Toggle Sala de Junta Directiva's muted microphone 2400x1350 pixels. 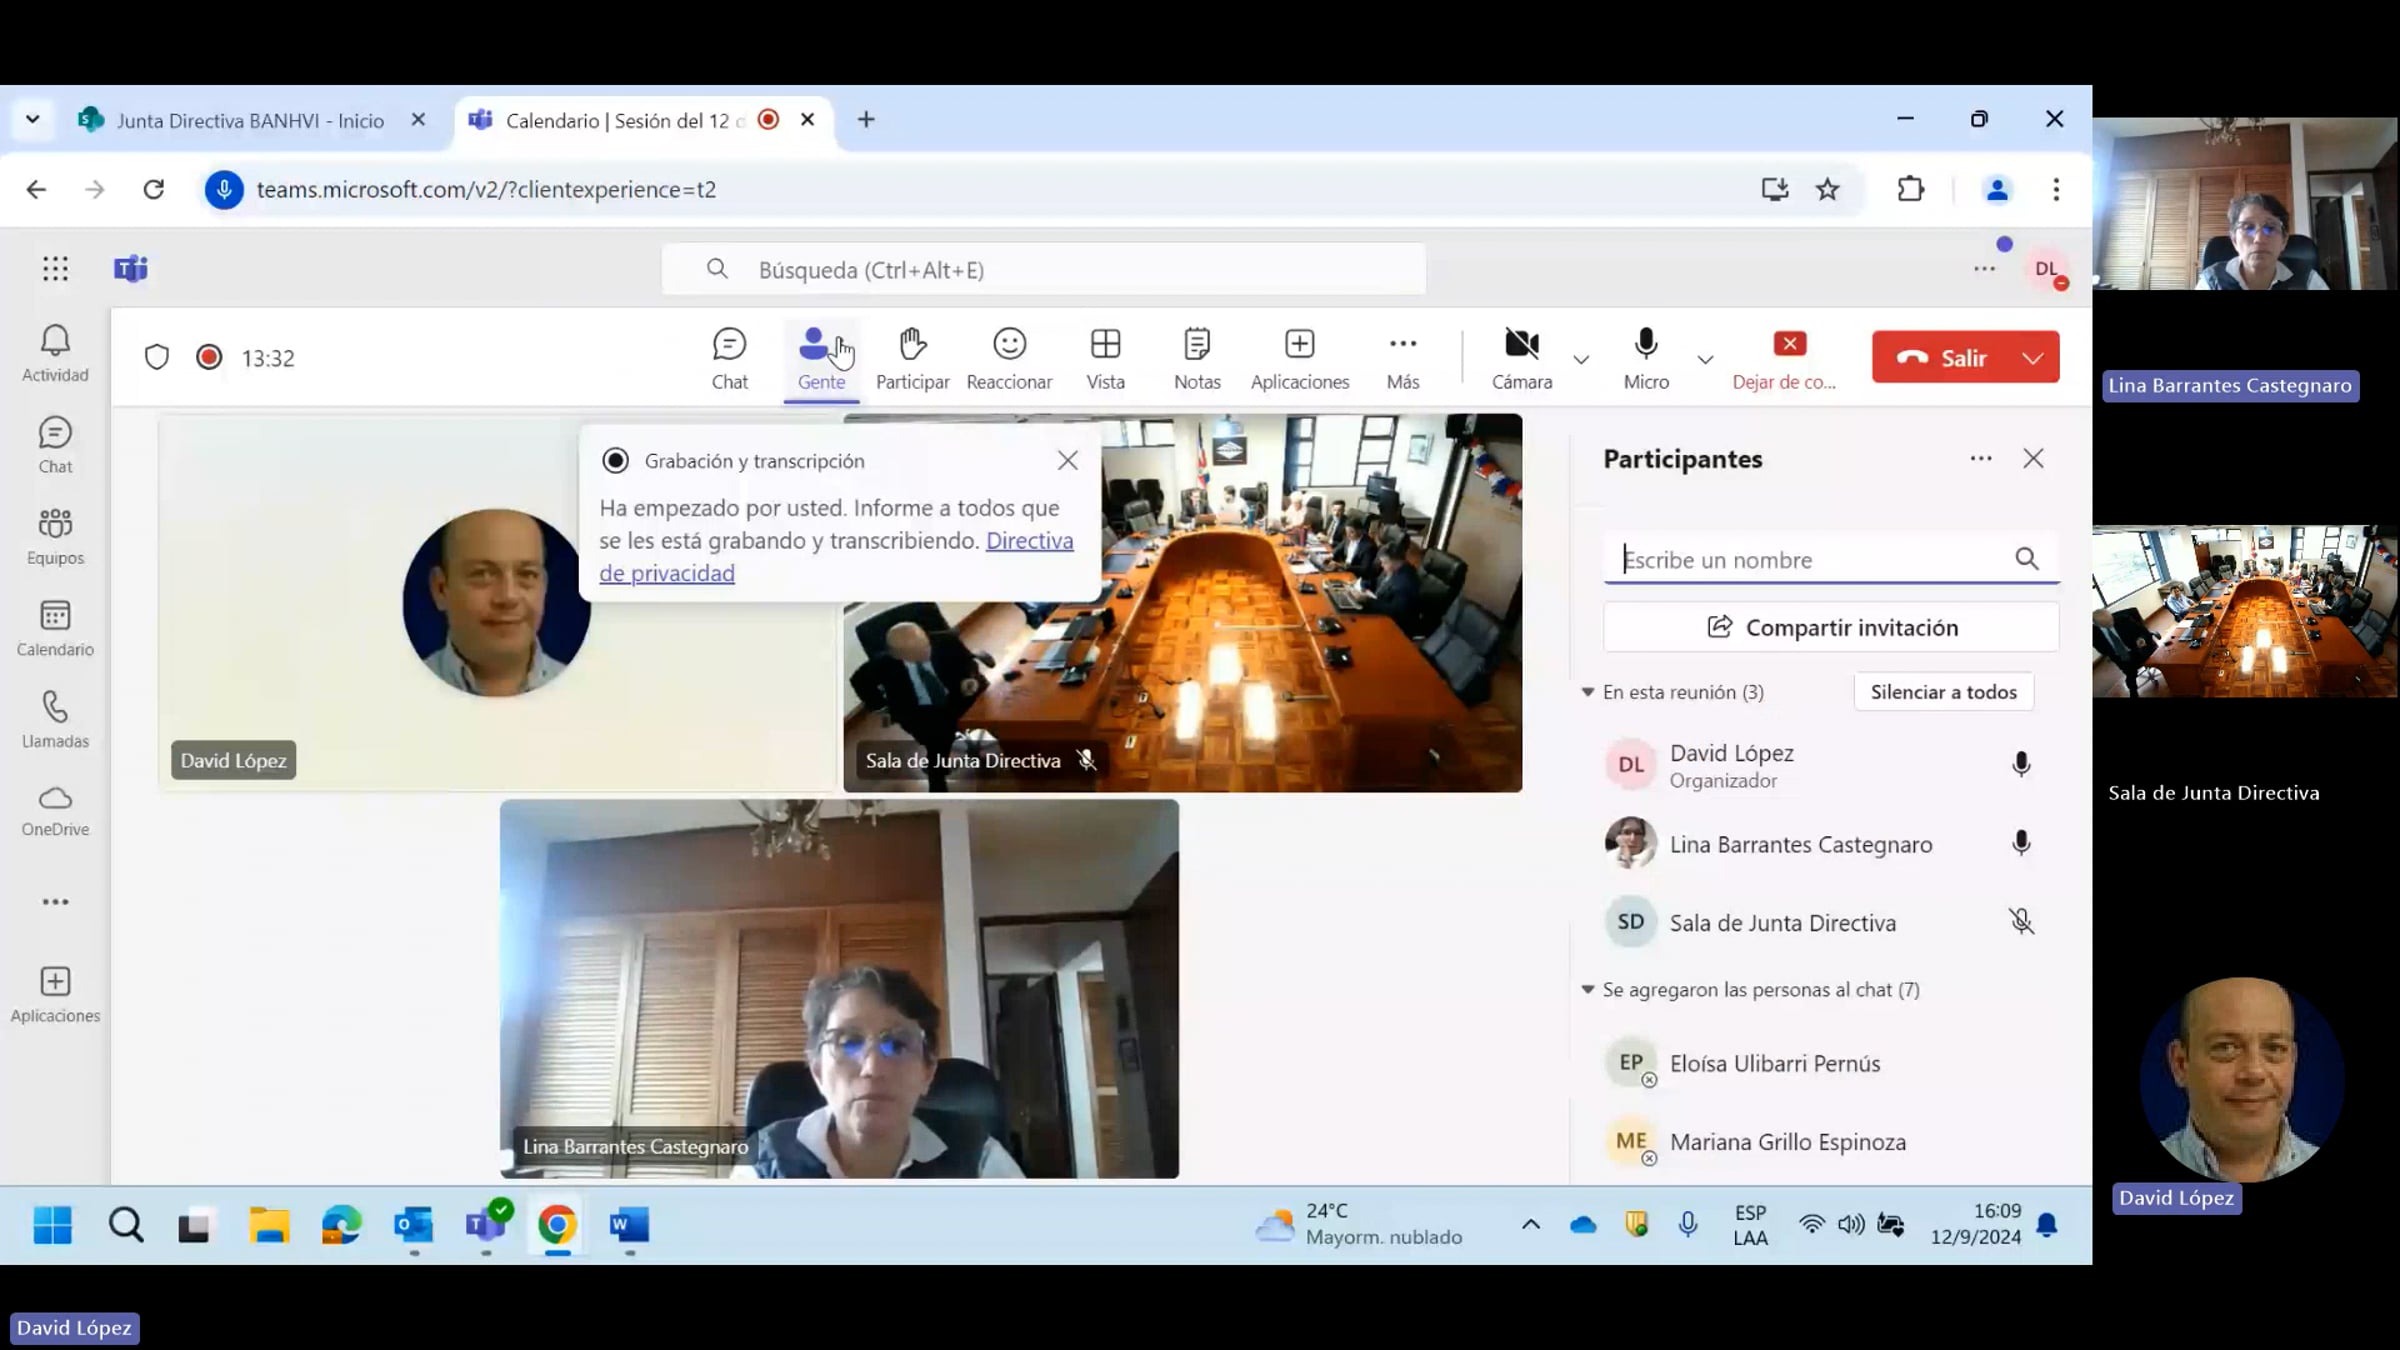[2021, 922]
